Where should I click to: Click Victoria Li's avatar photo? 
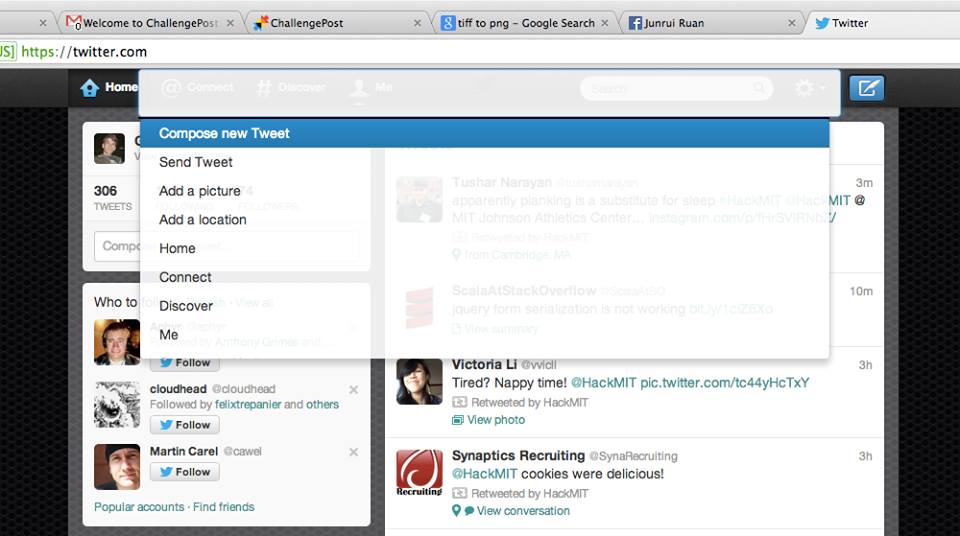point(419,382)
